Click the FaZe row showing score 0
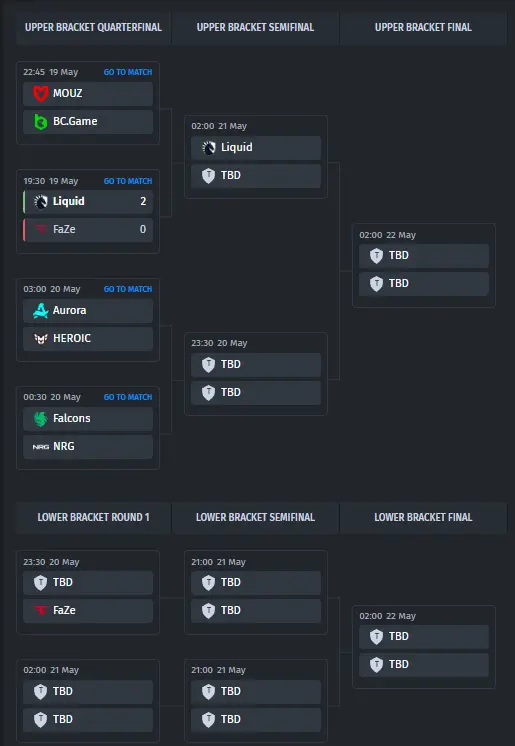Viewport: 515px width, 746px height. click(88, 230)
